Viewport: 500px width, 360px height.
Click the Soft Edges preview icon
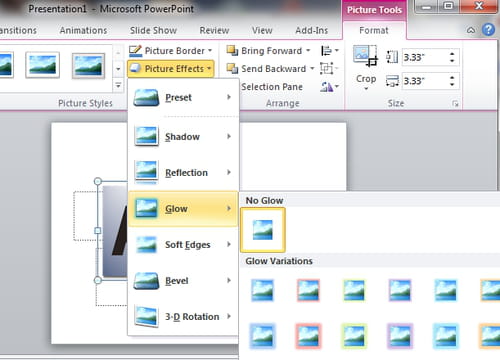click(146, 245)
